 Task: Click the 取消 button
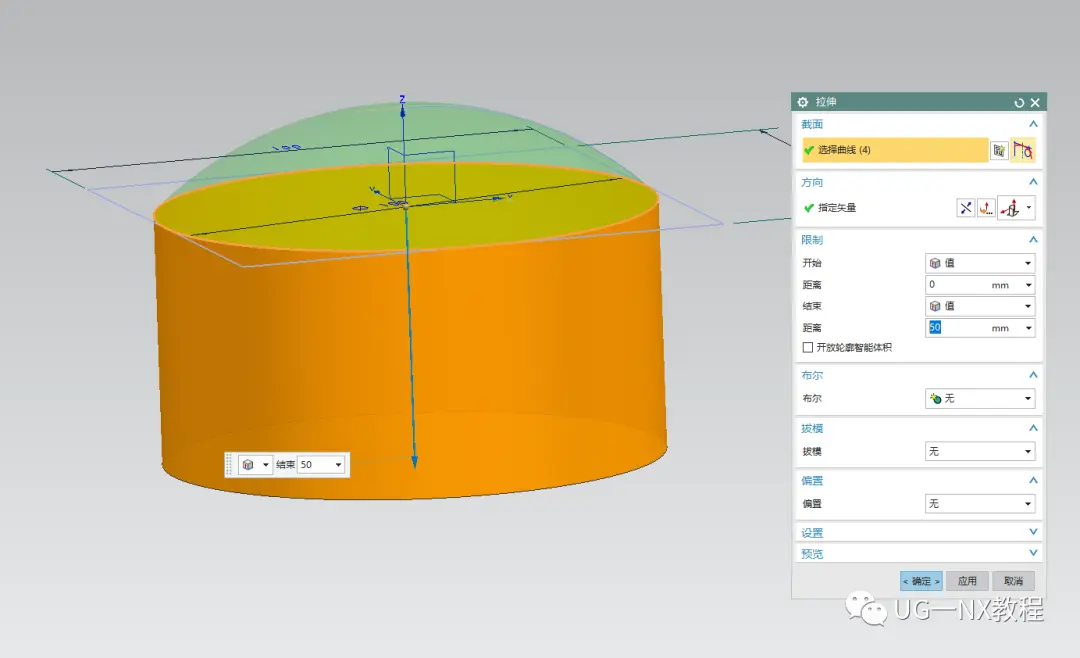tap(1013, 581)
